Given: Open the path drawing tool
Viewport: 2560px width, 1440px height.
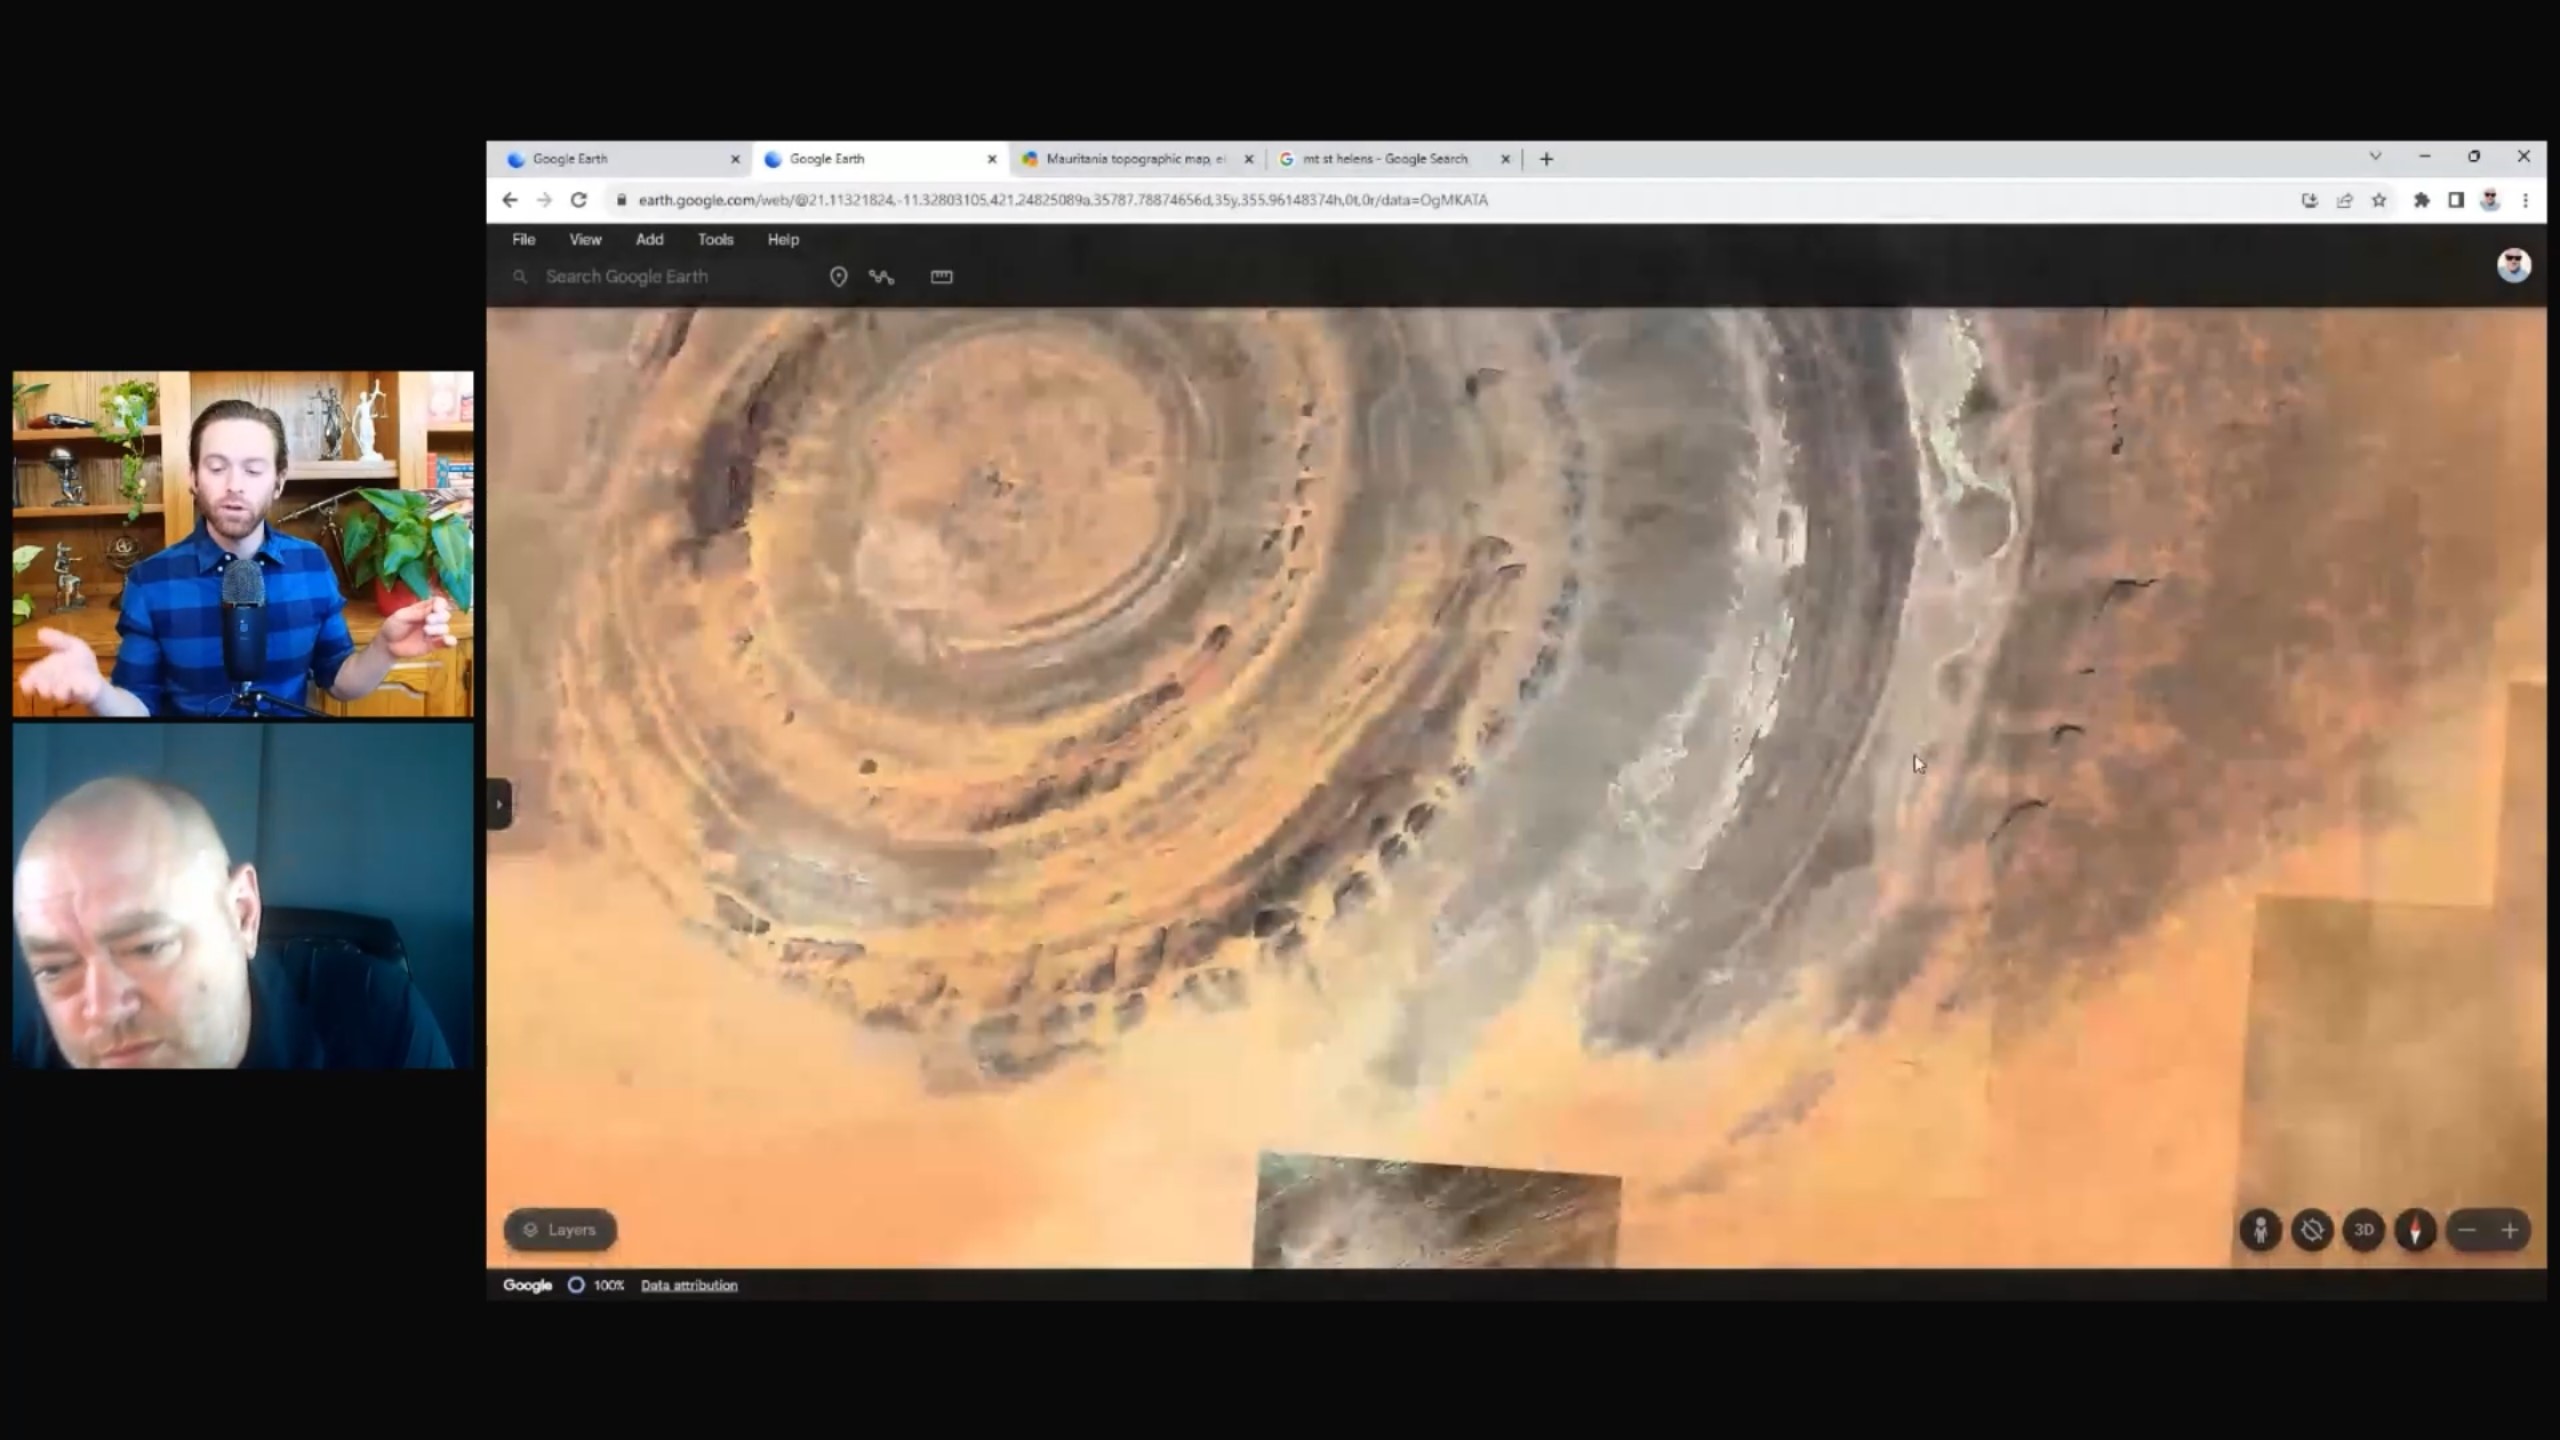Looking at the screenshot, I should [881, 276].
